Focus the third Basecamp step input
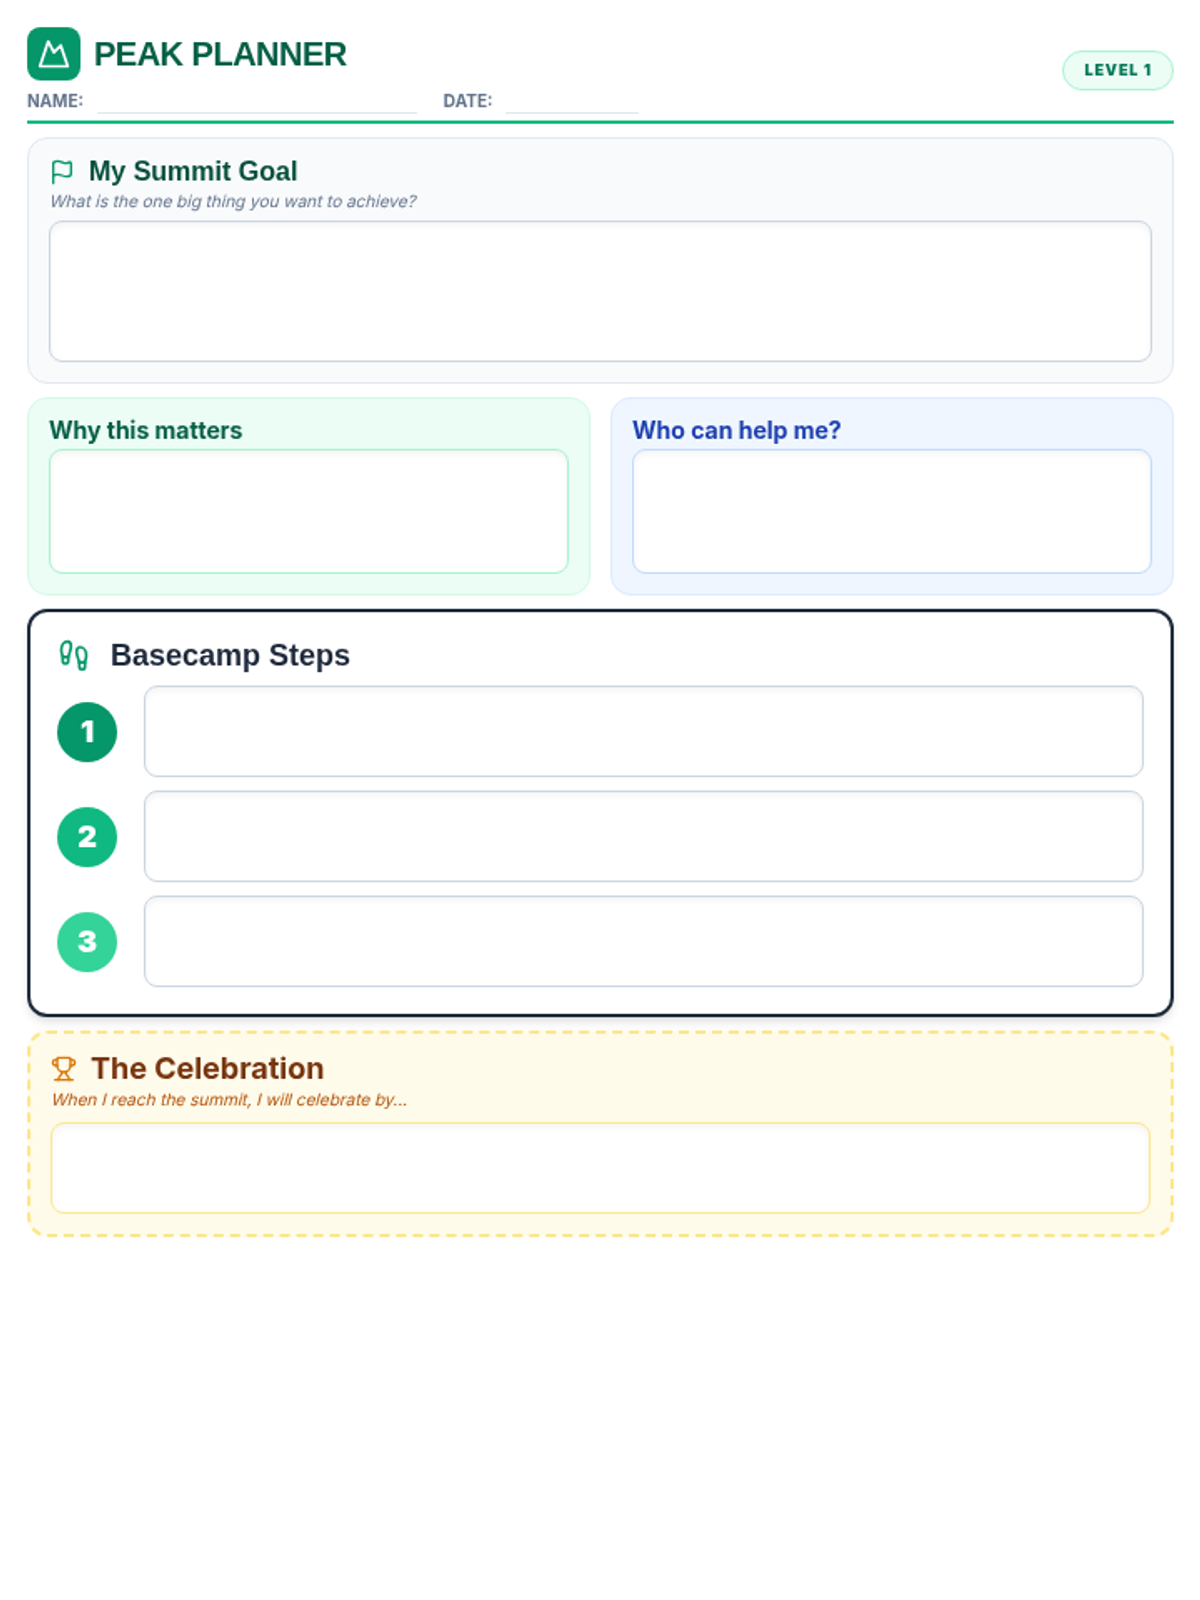Screen dimensions: 1200x1600 point(643,941)
